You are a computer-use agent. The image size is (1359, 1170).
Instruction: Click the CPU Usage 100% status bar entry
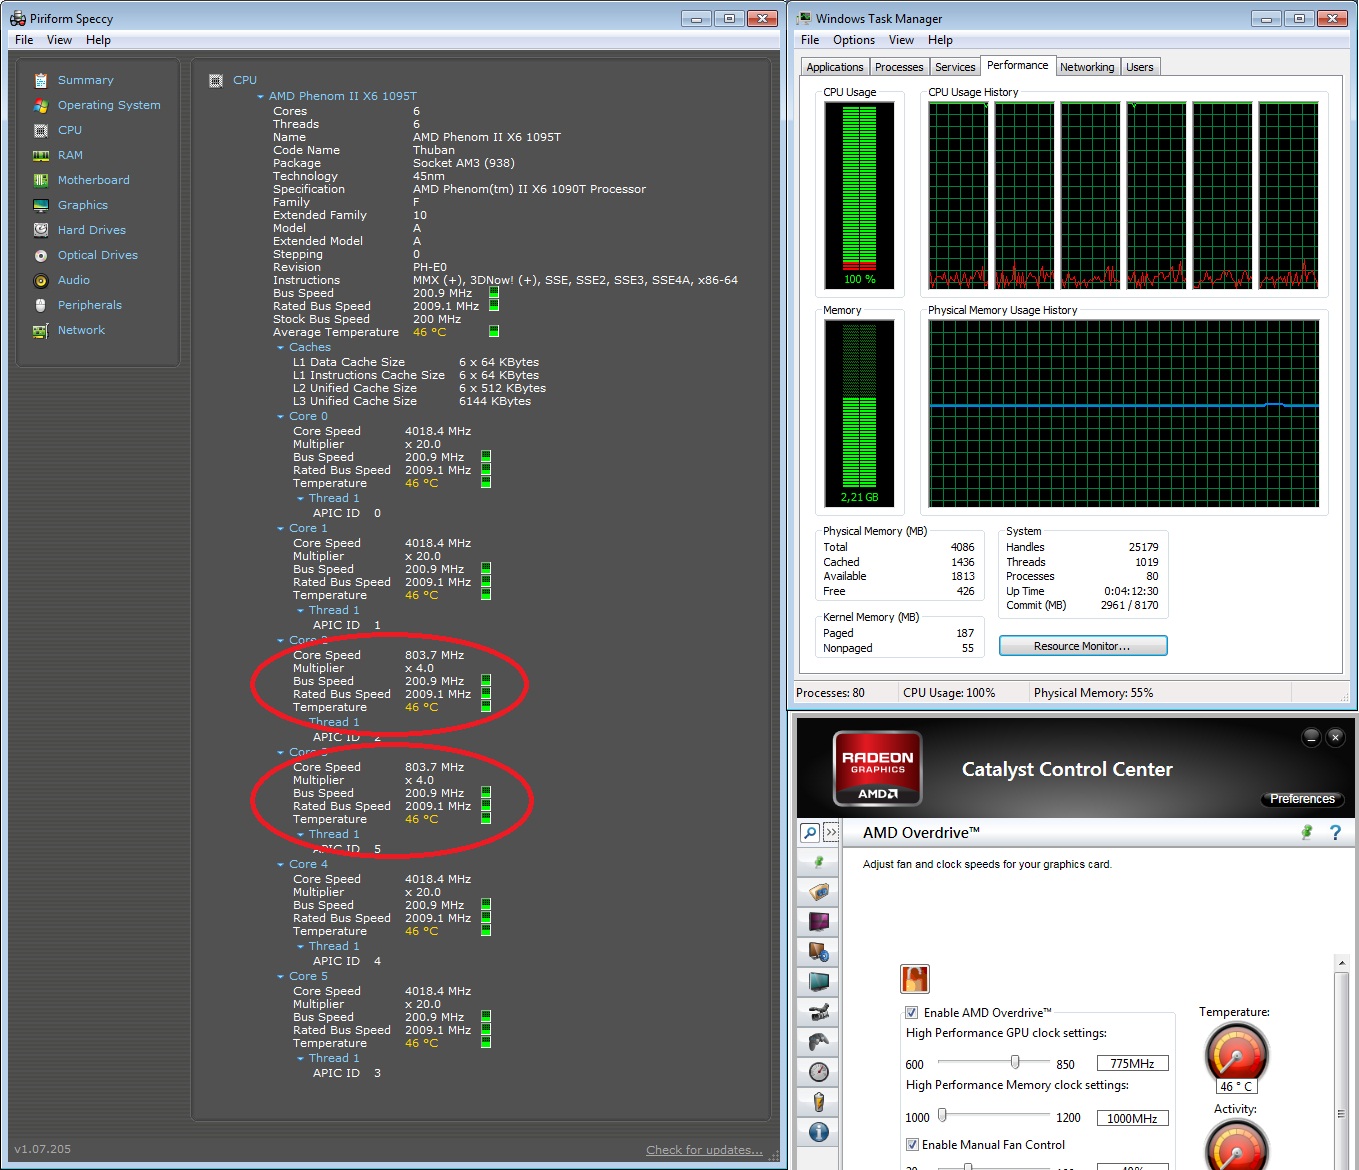[949, 693]
